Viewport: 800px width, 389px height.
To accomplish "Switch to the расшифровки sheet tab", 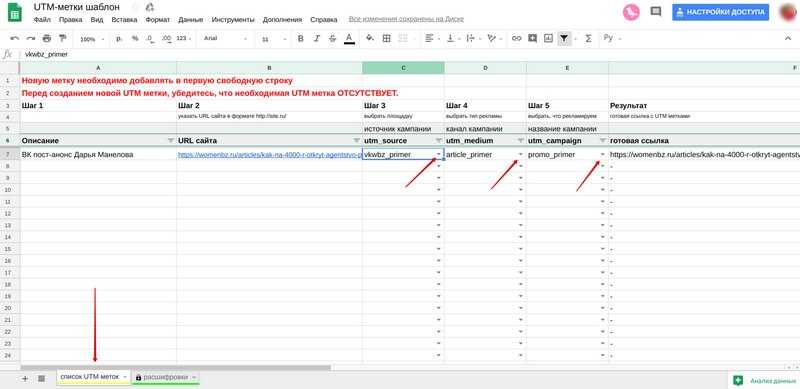I will click(166, 377).
